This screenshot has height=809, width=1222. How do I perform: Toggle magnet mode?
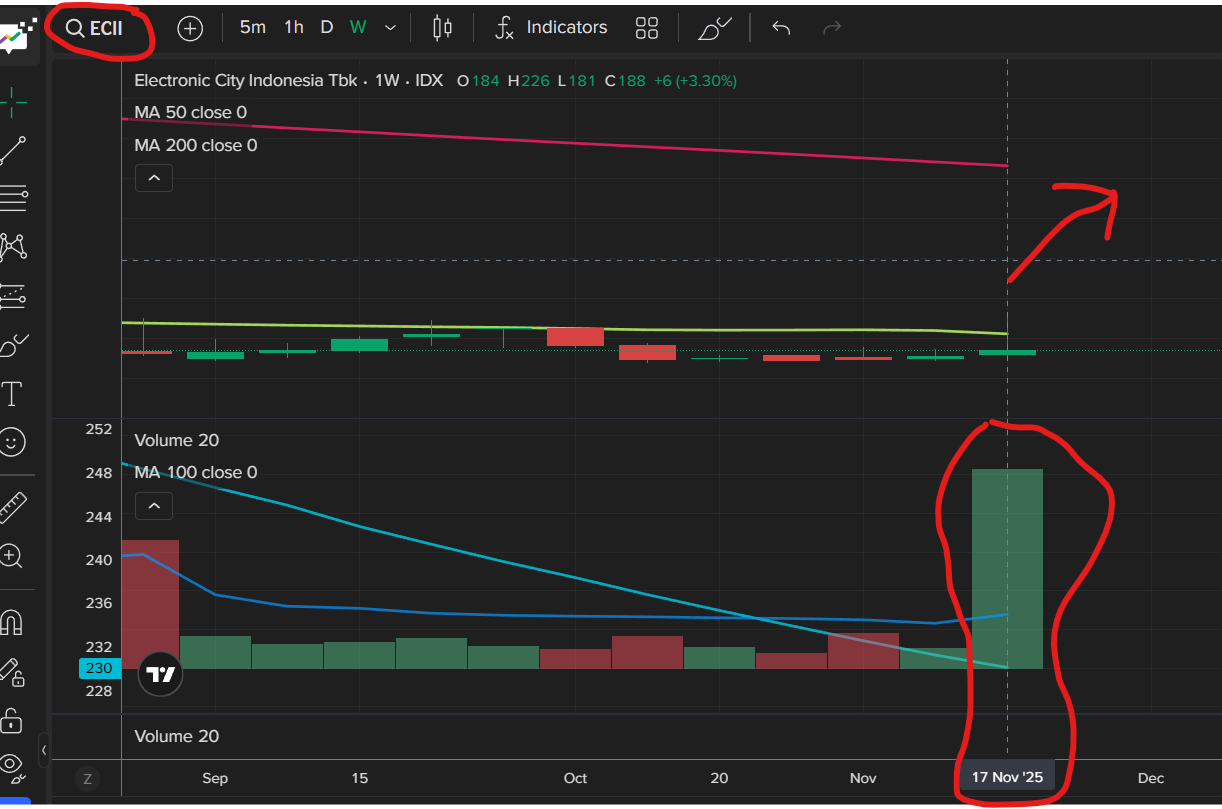[12, 623]
